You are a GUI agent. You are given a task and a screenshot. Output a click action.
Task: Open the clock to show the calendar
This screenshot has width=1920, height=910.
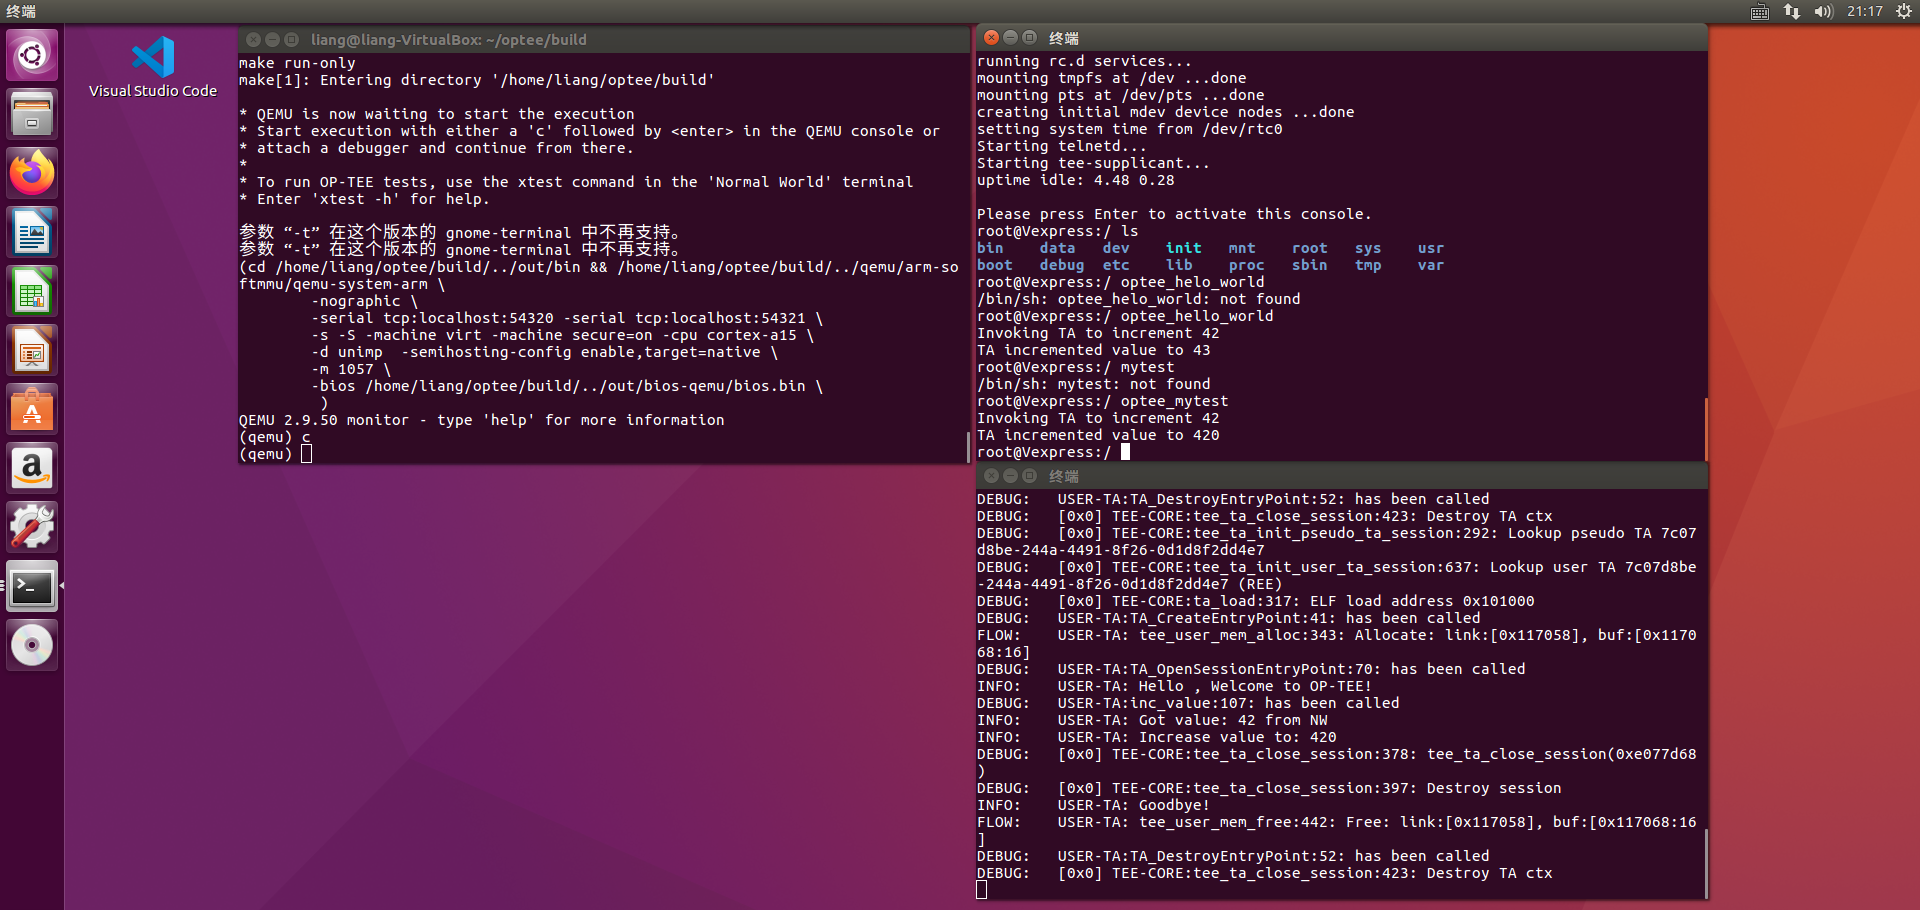click(x=1867, y=12)
